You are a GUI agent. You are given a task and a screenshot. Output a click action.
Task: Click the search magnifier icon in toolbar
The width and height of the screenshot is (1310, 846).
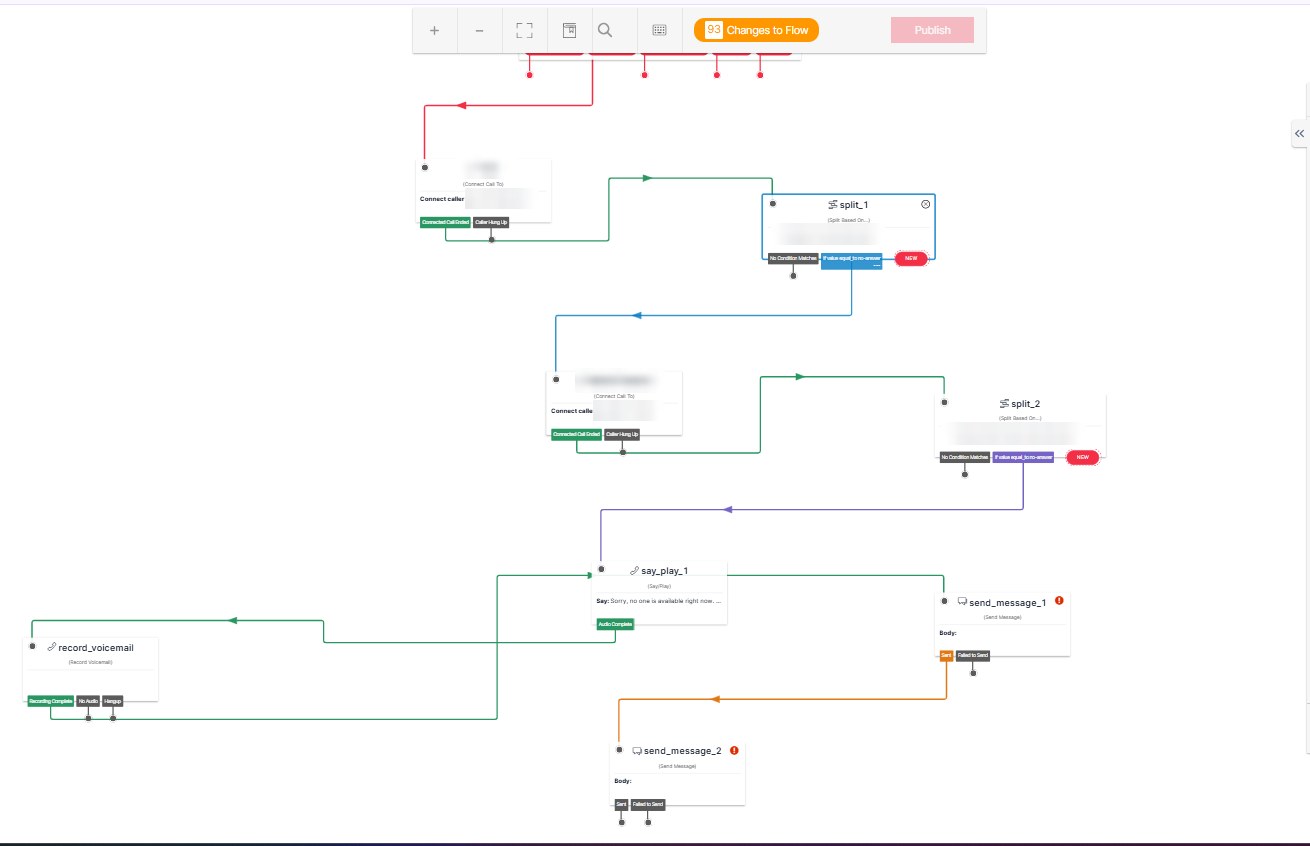coord(605,30)
